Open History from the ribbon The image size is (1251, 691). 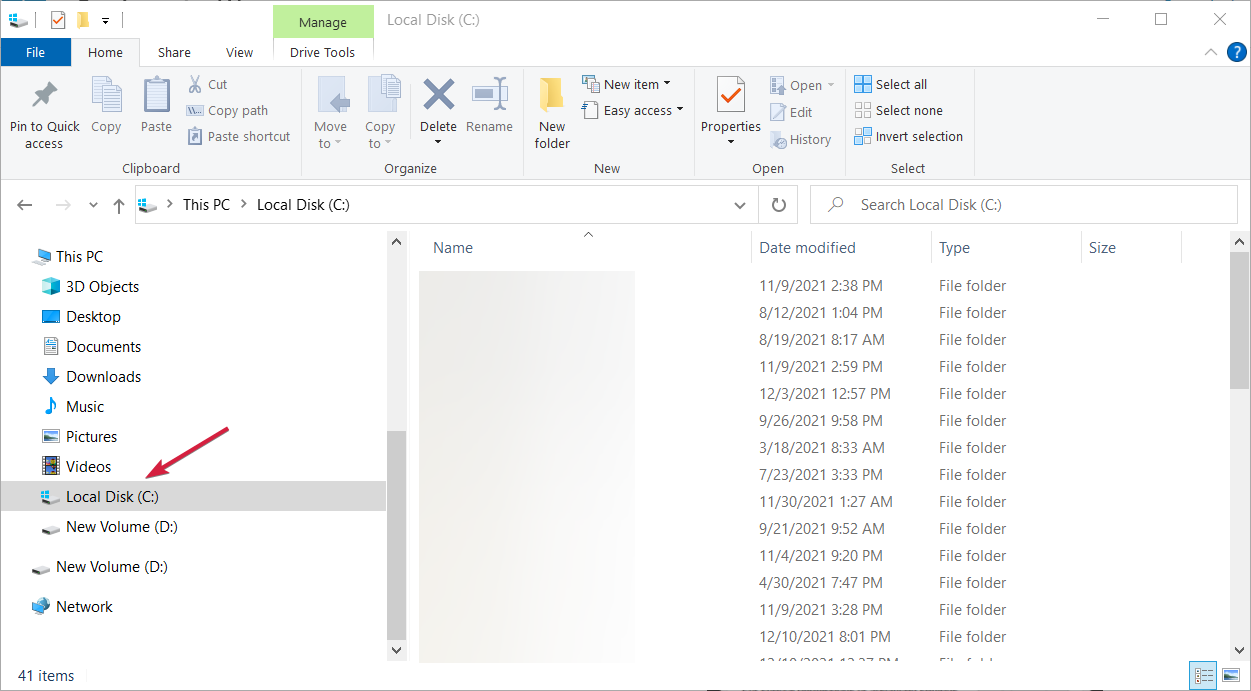pyautogui.click(x=801, y=140)
